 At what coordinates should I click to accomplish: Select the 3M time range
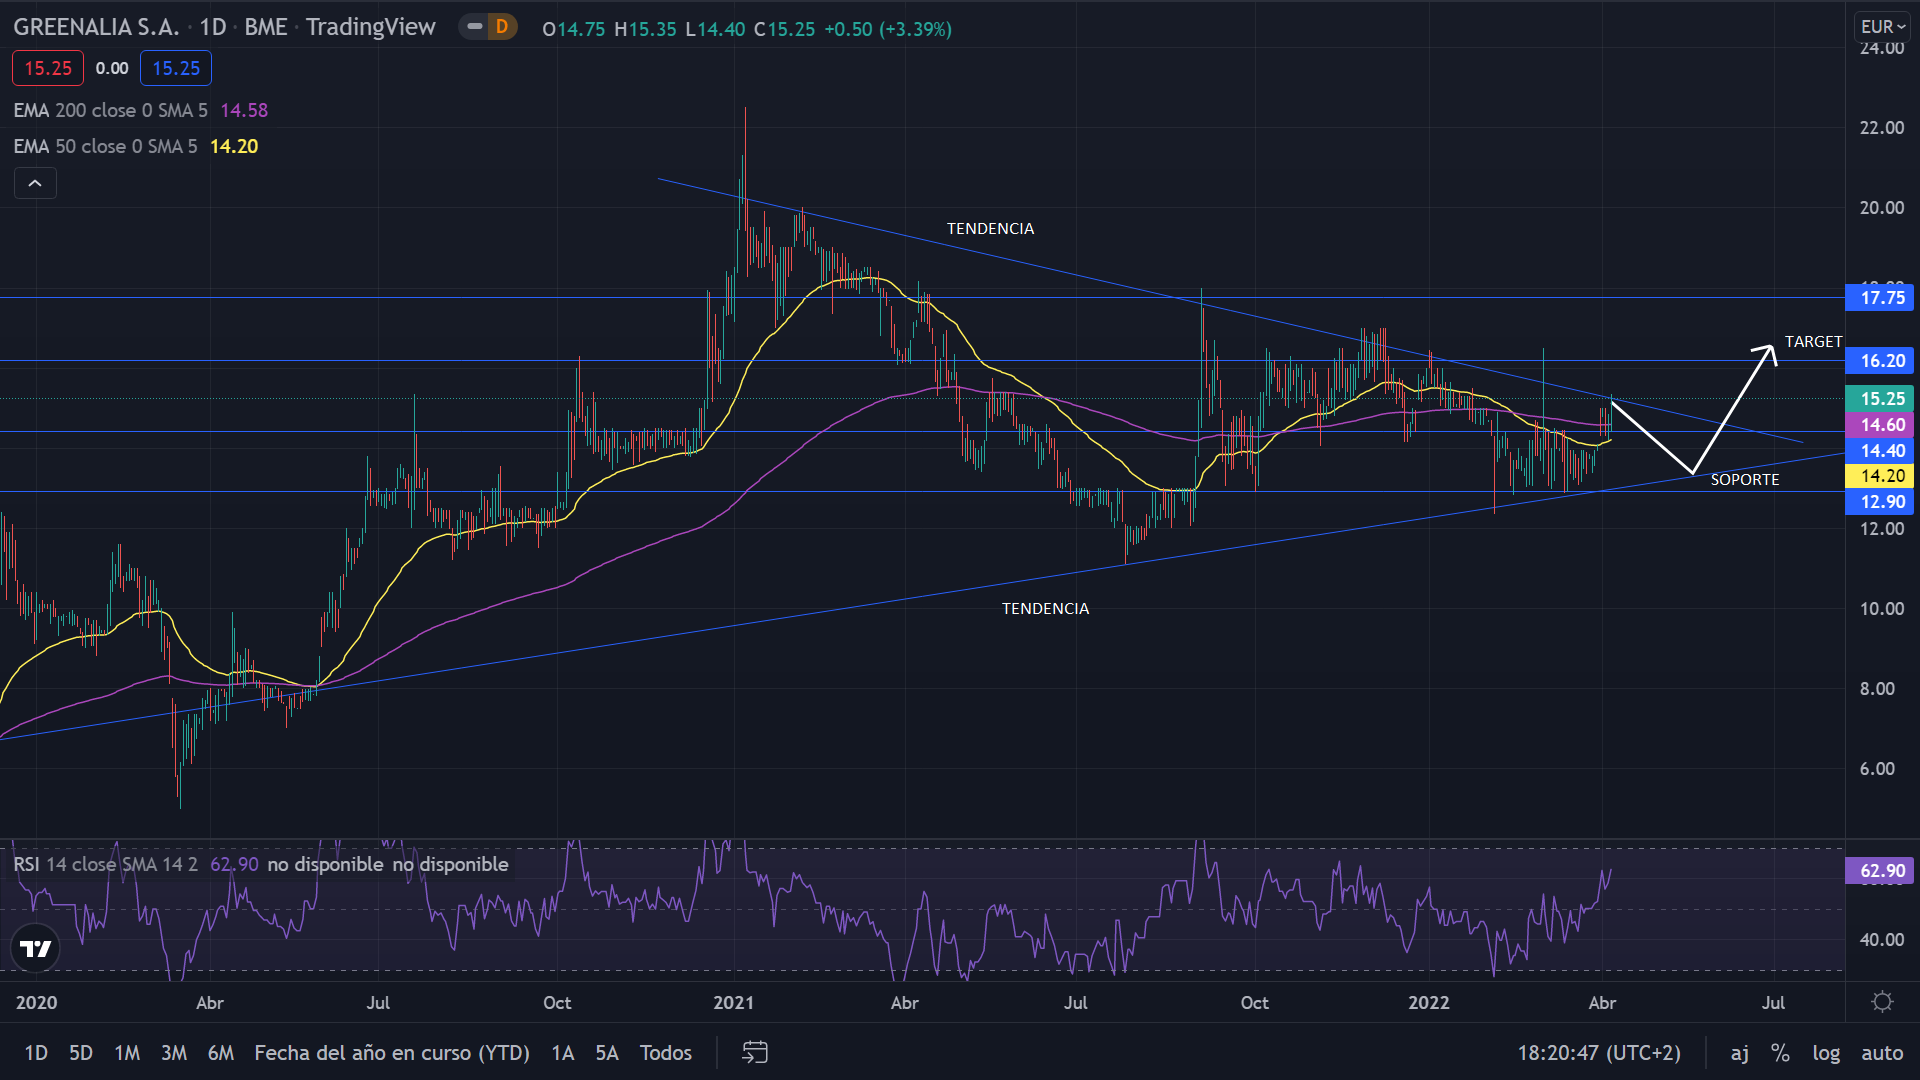(174, 1052)
